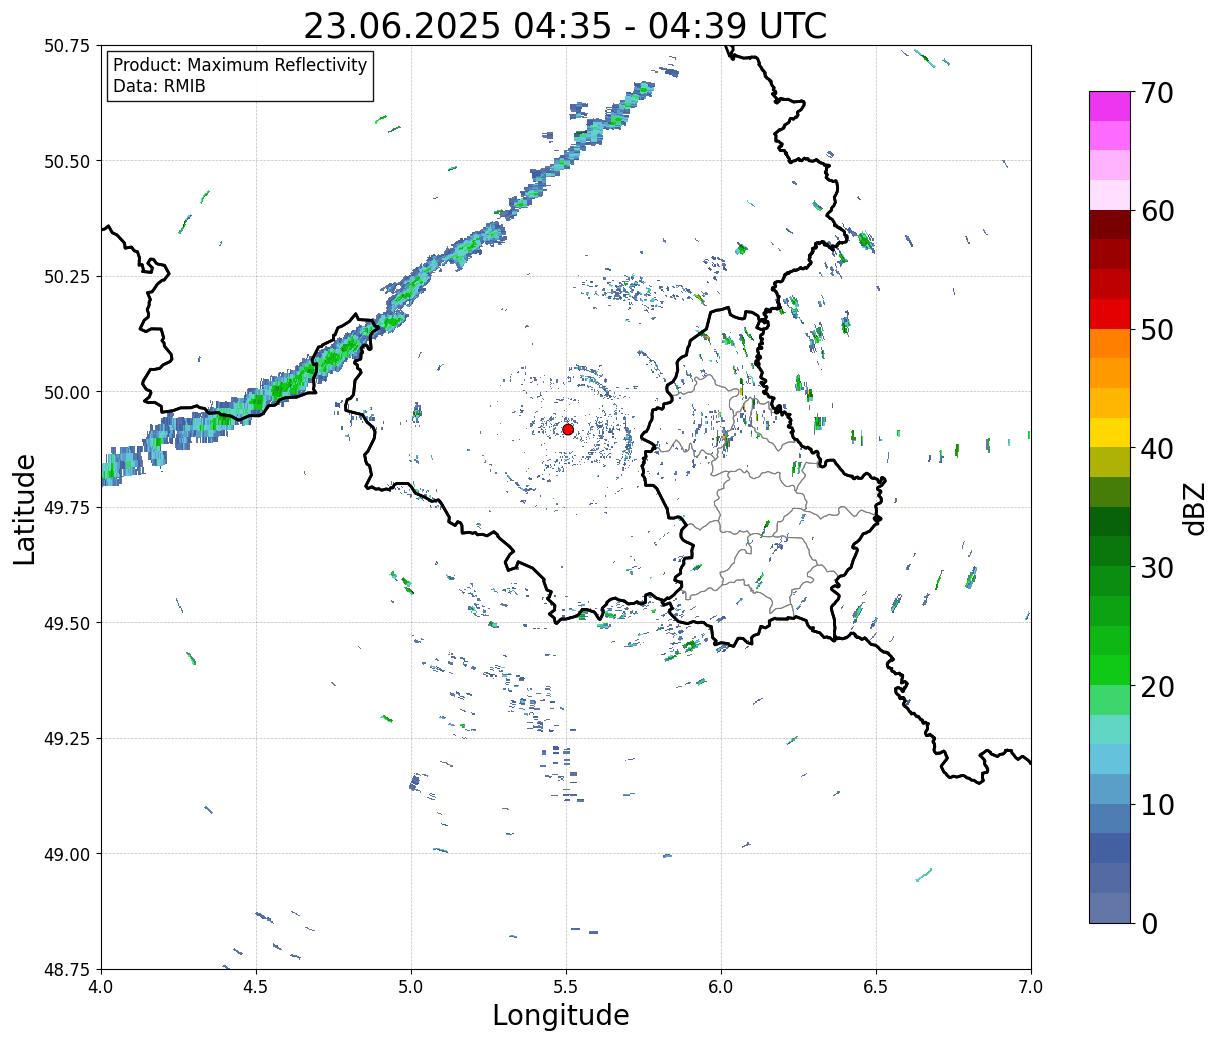The height and width of the screenshot is (1040, 1219).
Task: Click the 'Latitude' axis label
Action: click(25, 508)
